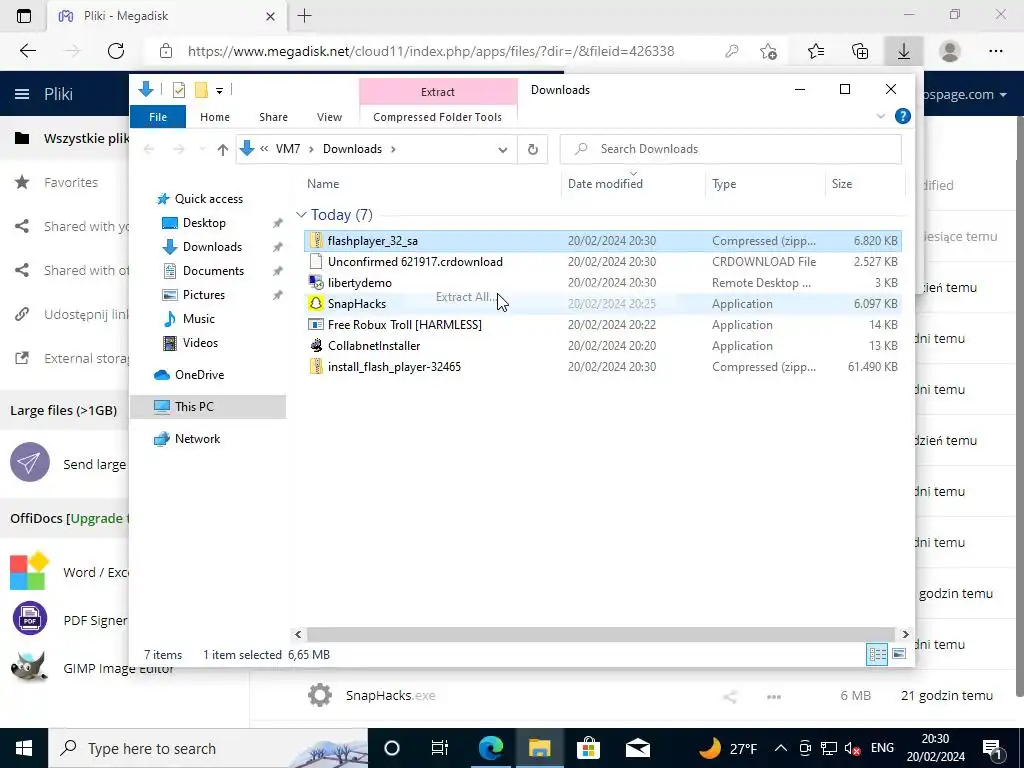Select This PC in navigation pane
Screen dimensions: 1024x768
208,407
